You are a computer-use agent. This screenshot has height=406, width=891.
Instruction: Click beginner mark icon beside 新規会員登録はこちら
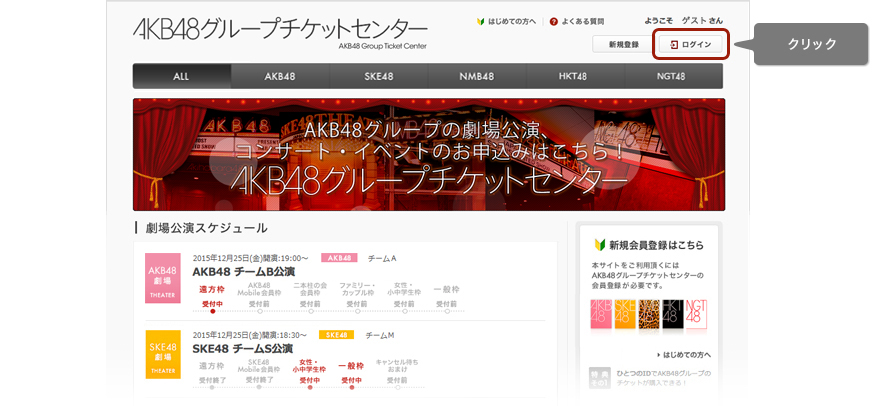pyautogui.click(x=599, y=245)
